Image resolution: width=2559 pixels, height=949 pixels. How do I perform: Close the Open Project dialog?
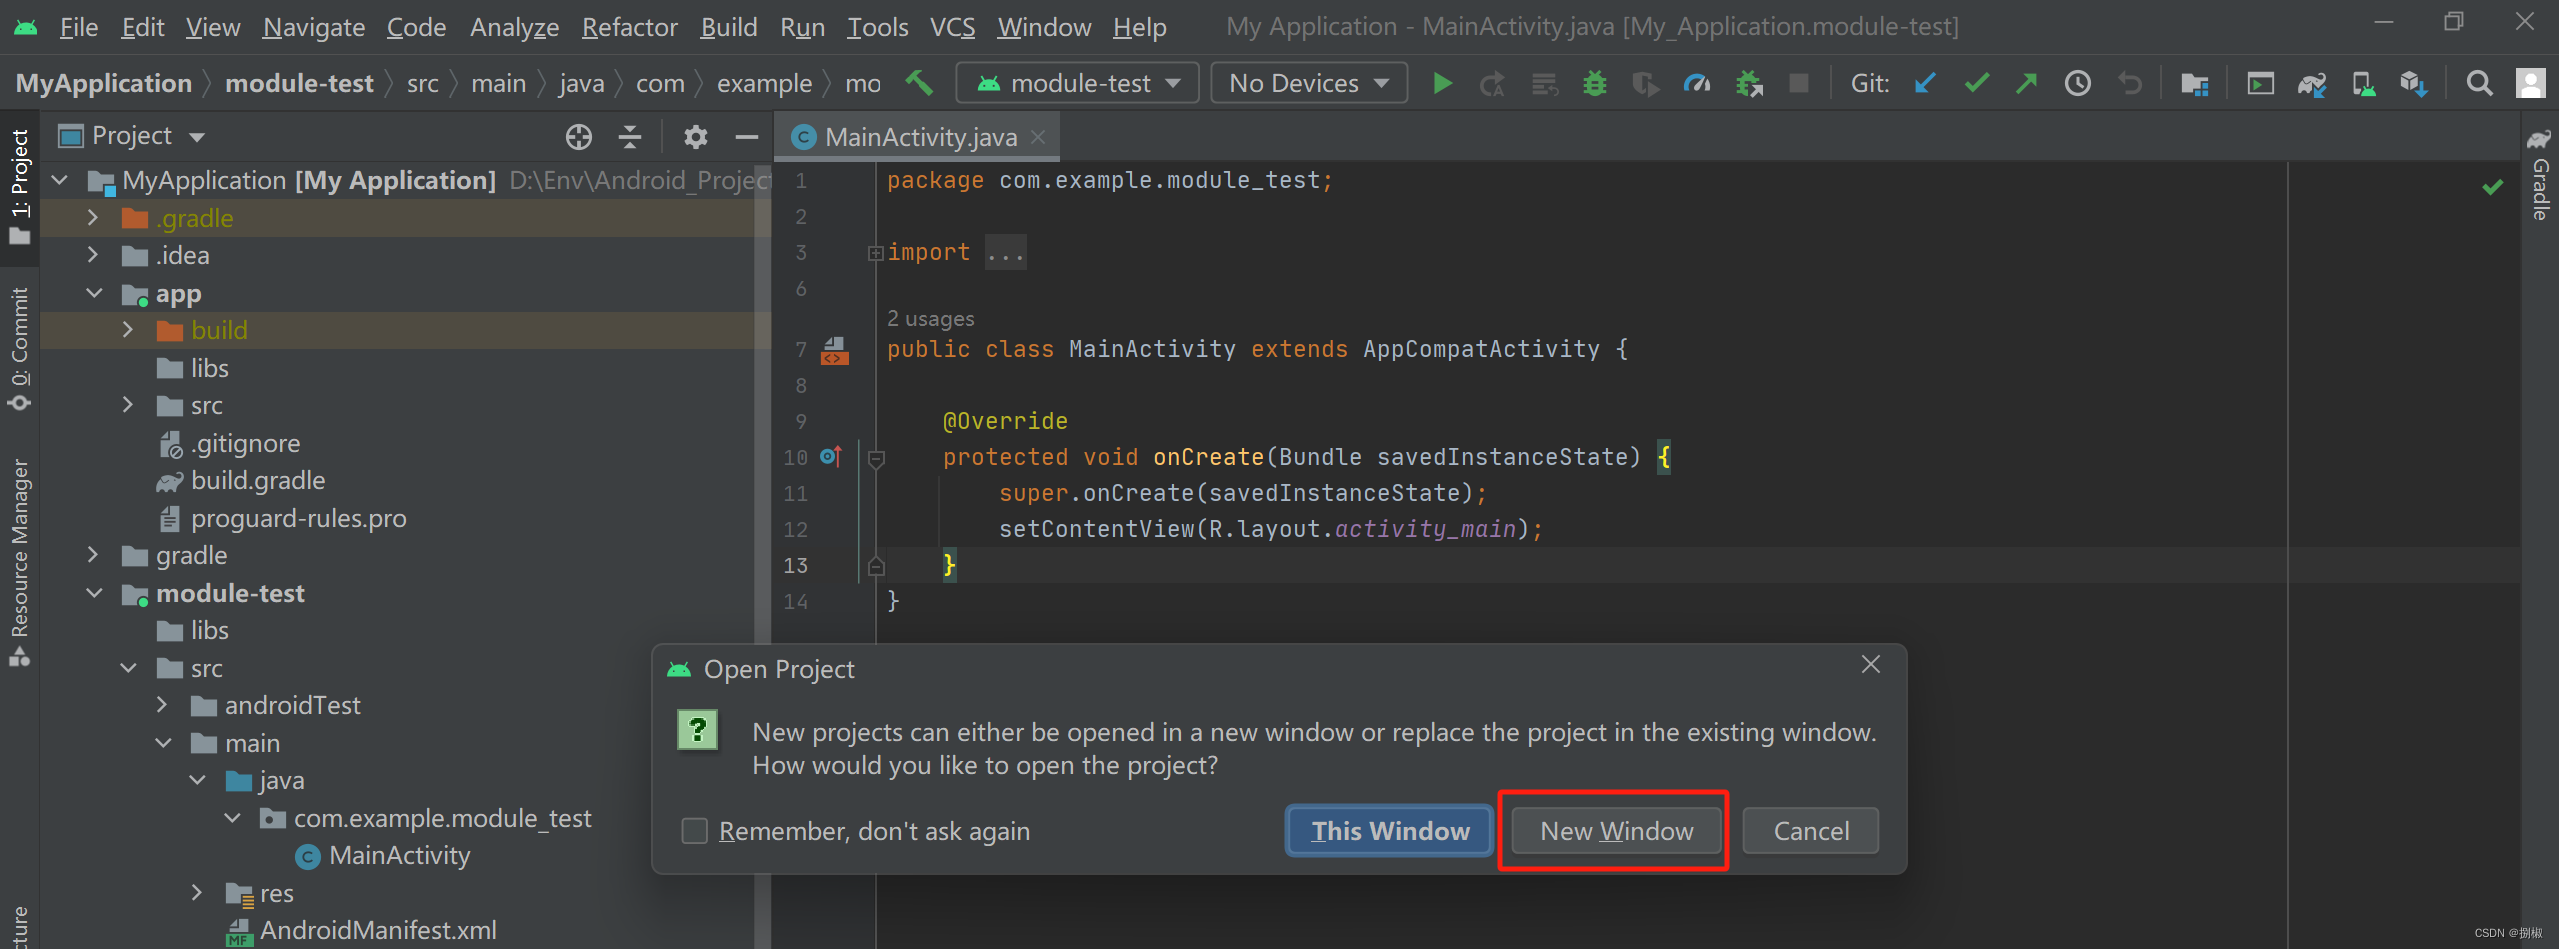pos(1870,665)
